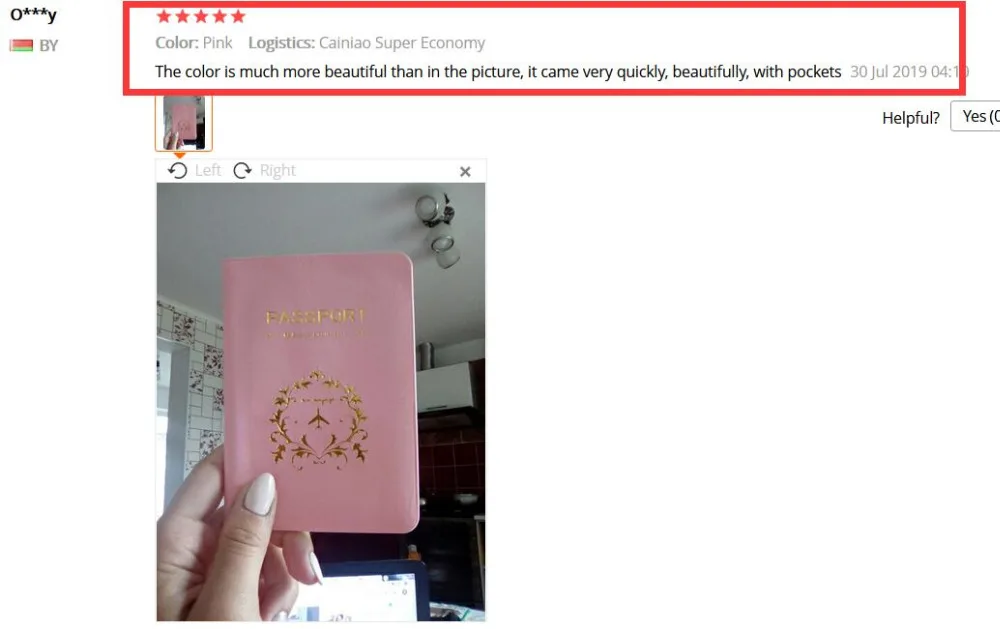
Task: Select the "Left" rotate label
Action: point(208,170)
